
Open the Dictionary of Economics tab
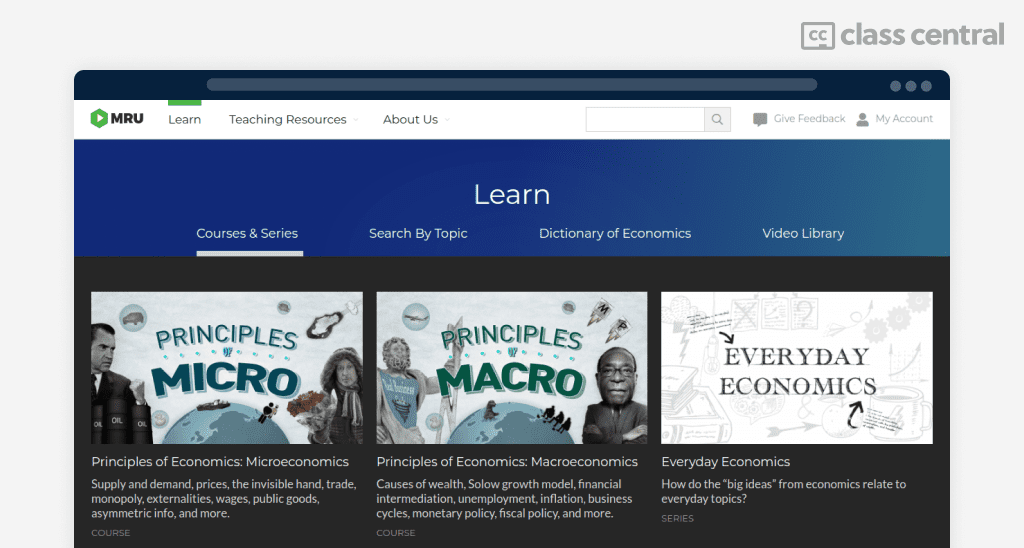pyautogui.click(x=615, y=234)
